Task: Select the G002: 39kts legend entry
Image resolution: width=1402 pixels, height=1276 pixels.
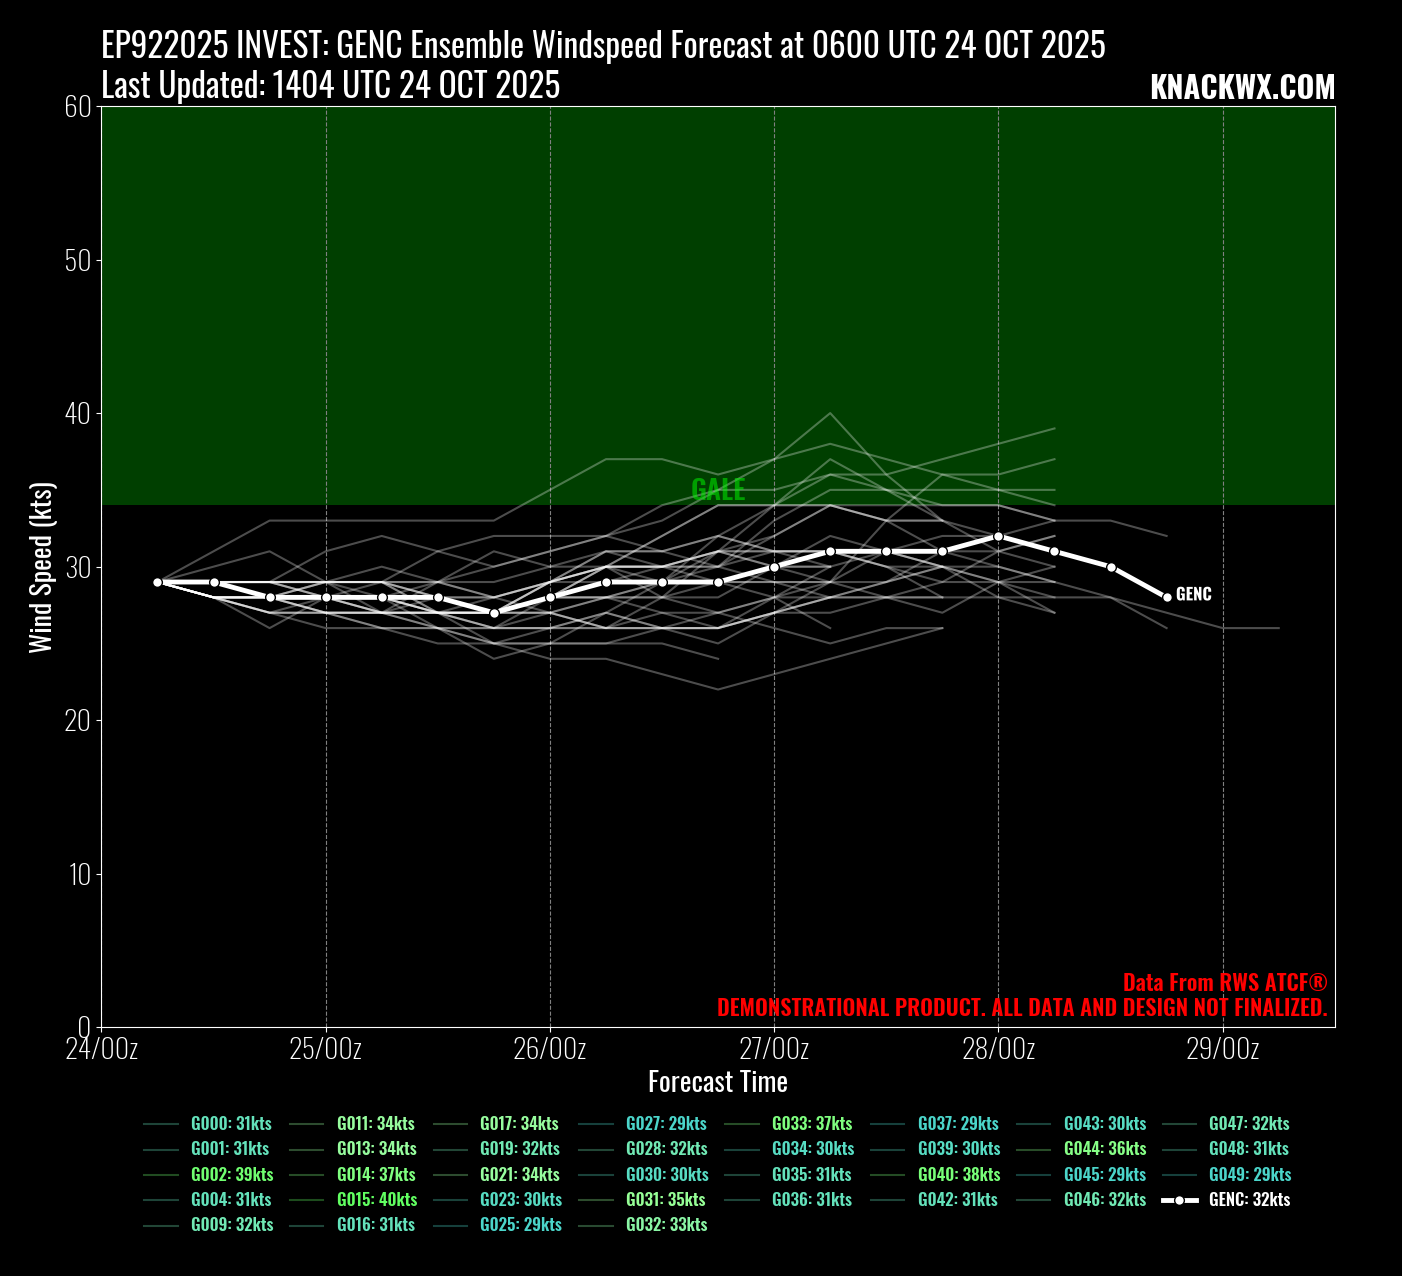Action: (232, 1174)
